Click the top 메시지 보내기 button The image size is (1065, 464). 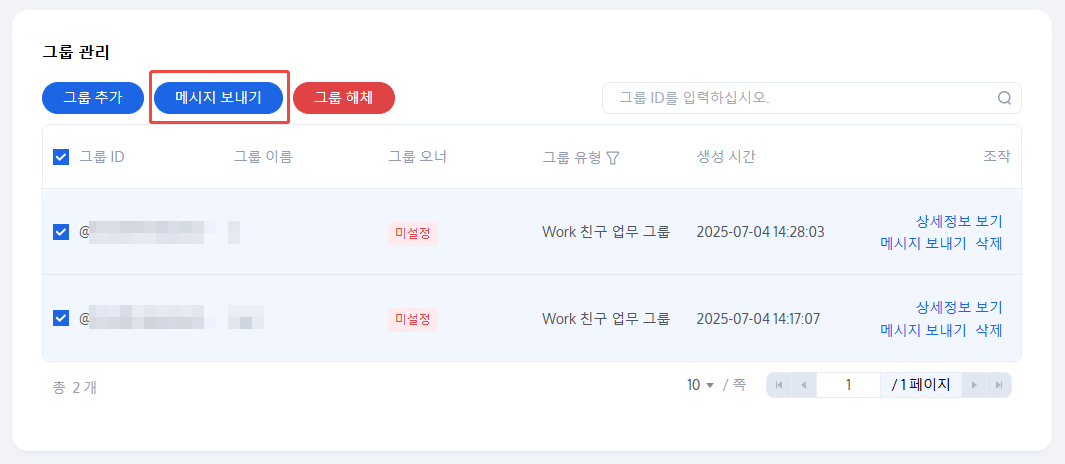tap(218, 98)
